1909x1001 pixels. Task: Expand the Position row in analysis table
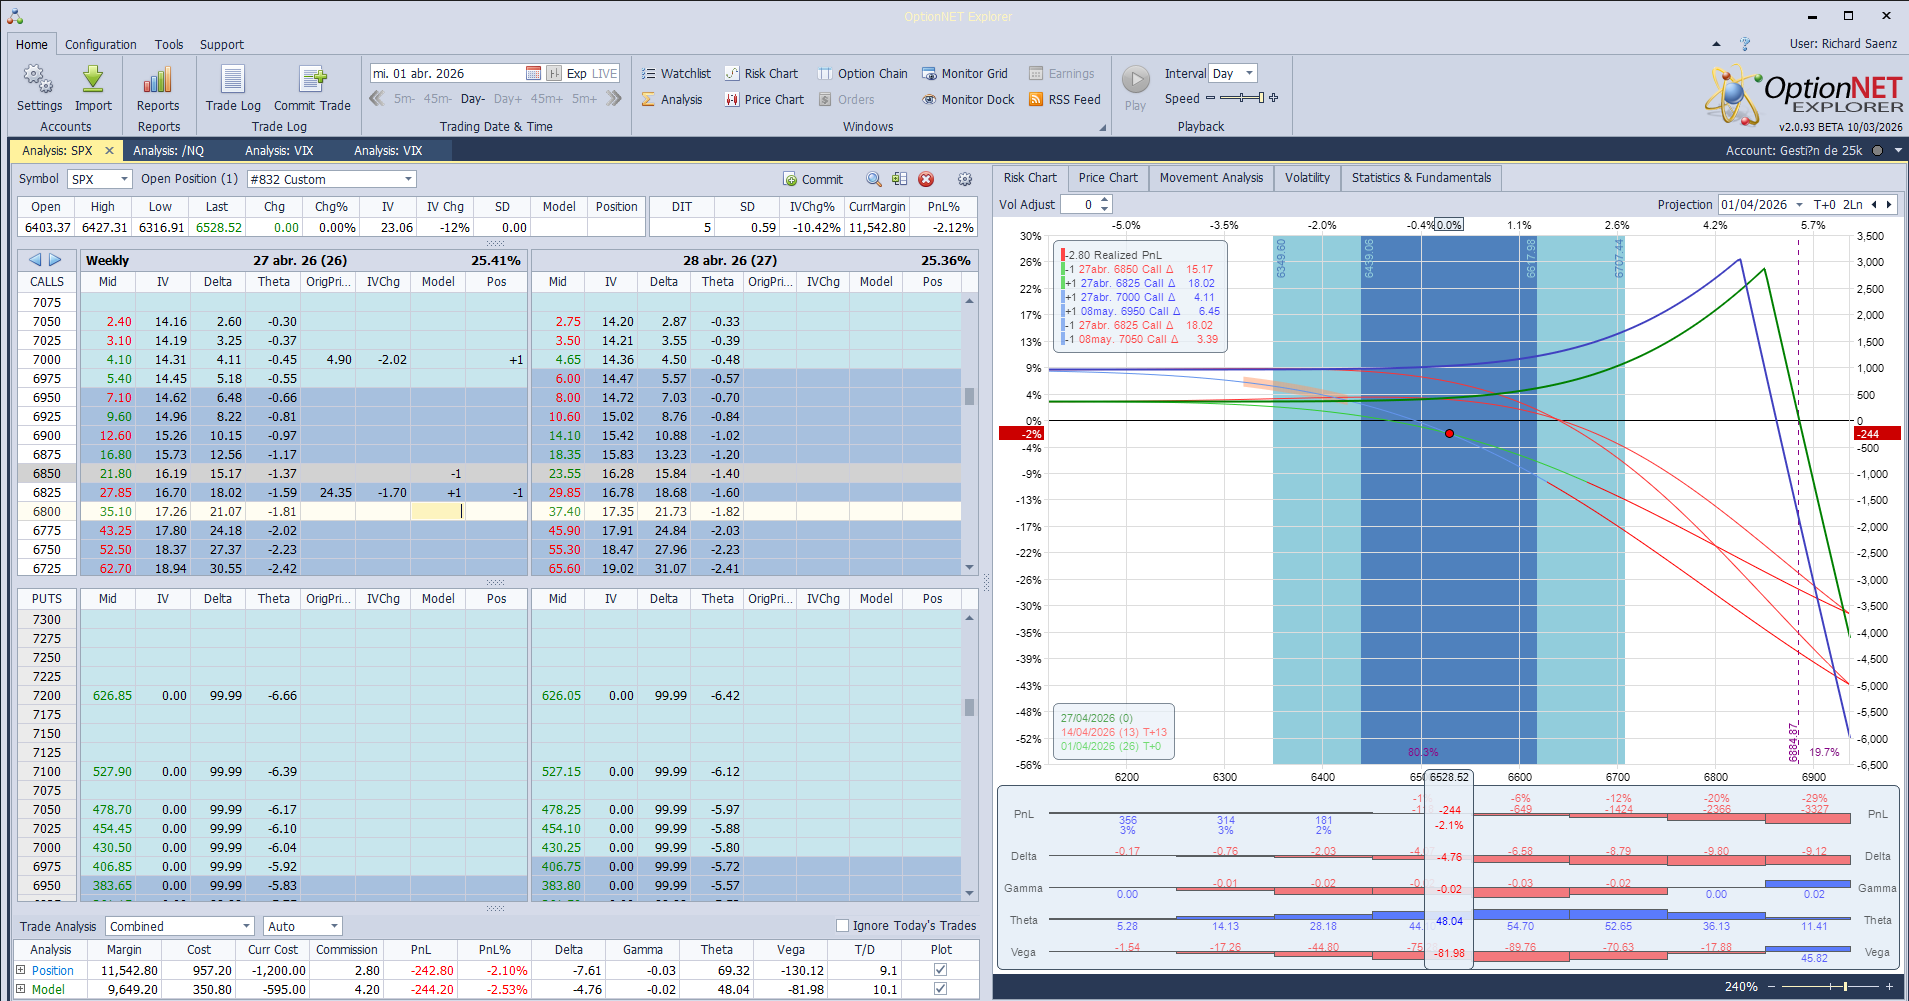coord(20,969)
